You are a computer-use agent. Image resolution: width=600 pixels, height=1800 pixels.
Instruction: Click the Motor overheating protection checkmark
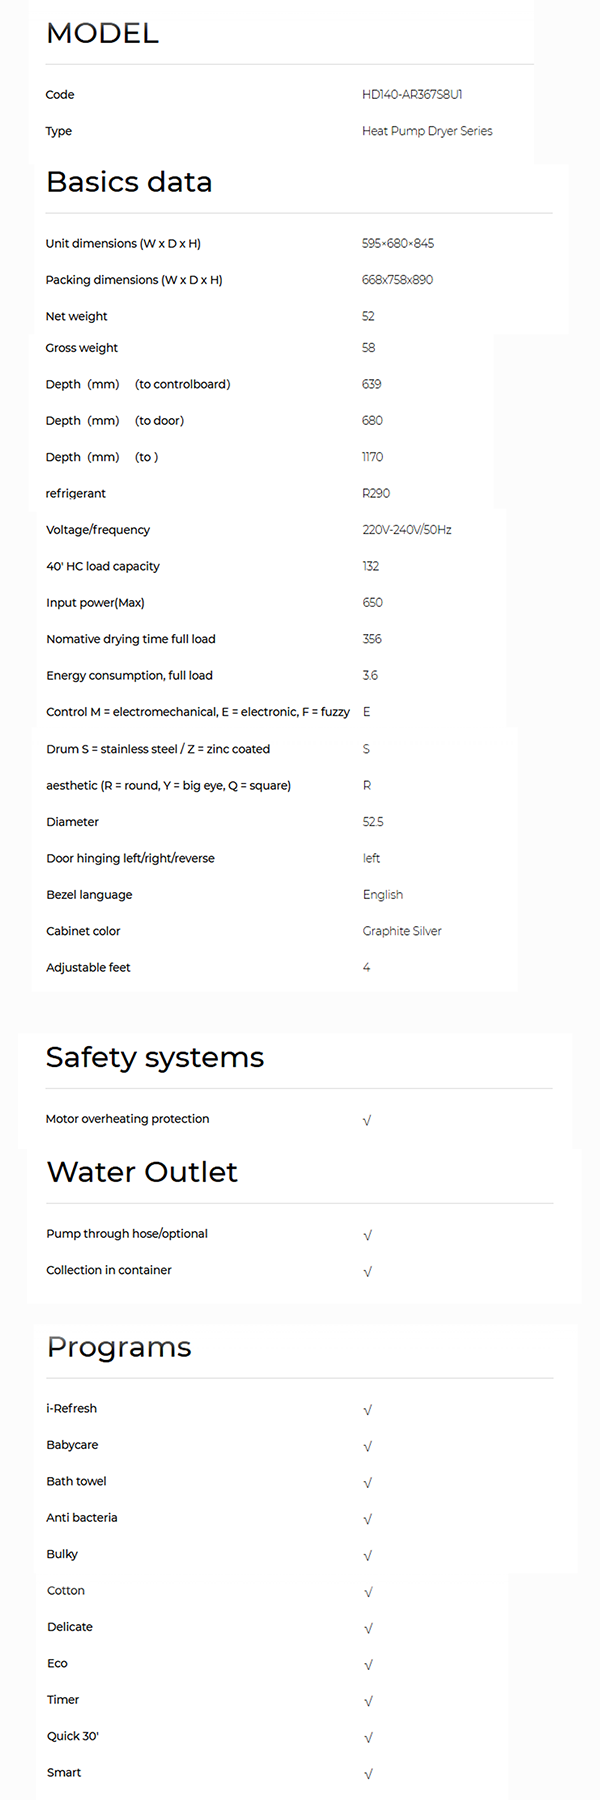(367, 1120)
